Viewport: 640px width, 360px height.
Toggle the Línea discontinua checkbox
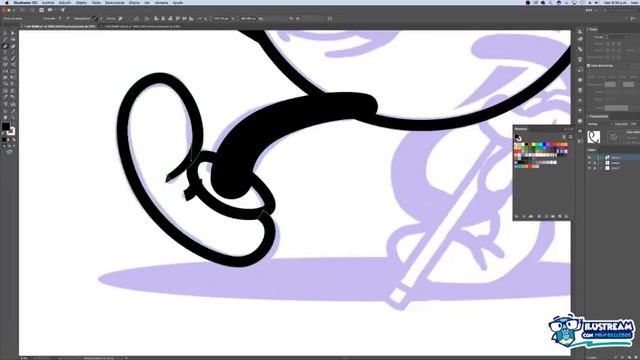point(588,65)
